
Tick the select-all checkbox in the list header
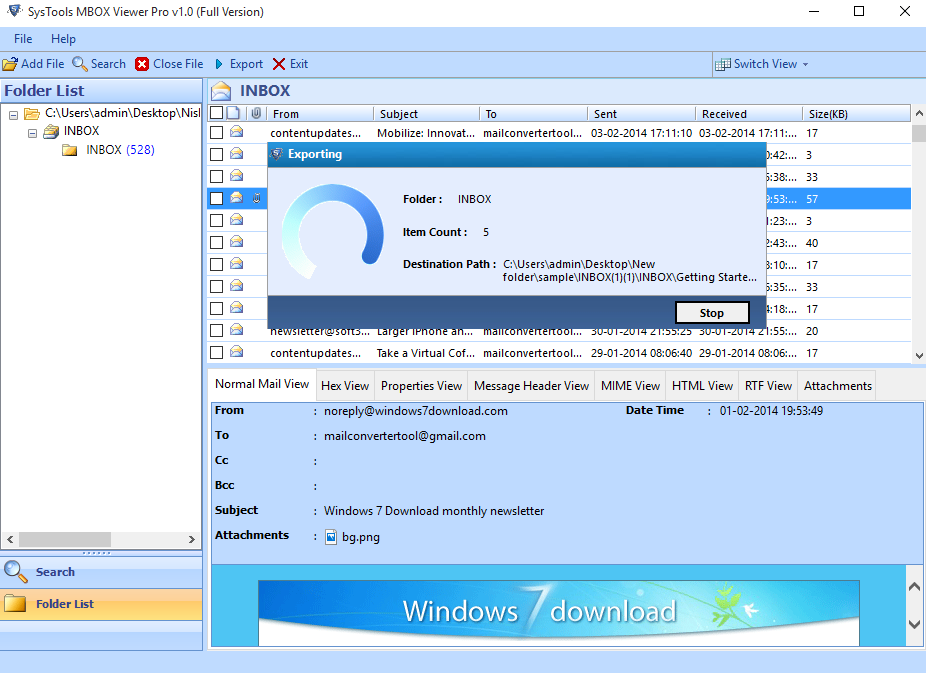(217, 113)
